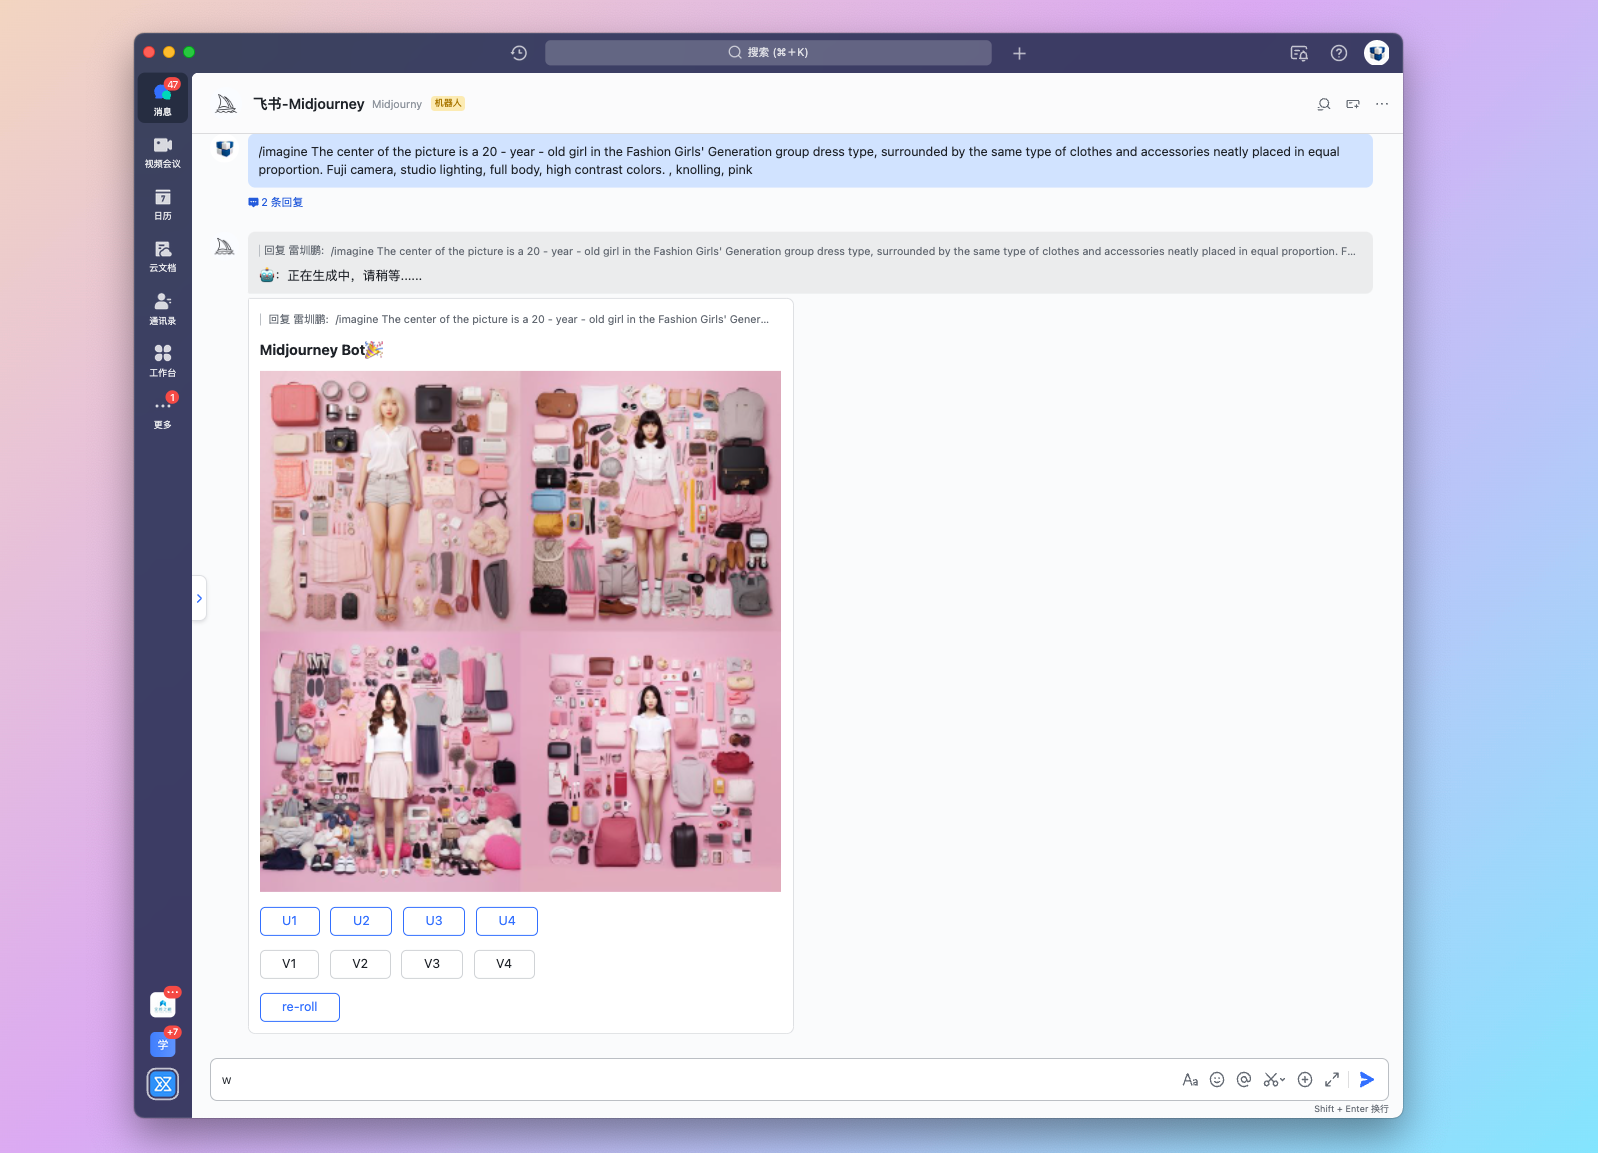Screen dimensions: 1598x1153
Task: Expand the collapsed side panel chevron
Action: point(199,598)
